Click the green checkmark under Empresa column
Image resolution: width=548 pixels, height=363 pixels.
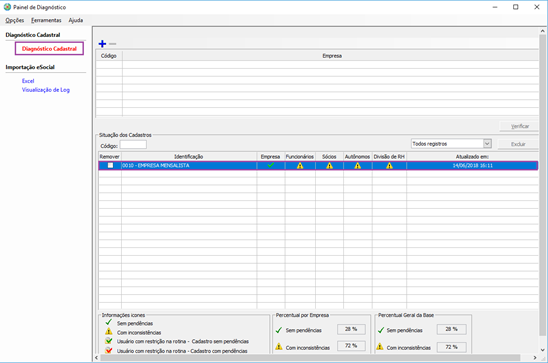coord(271,165)
